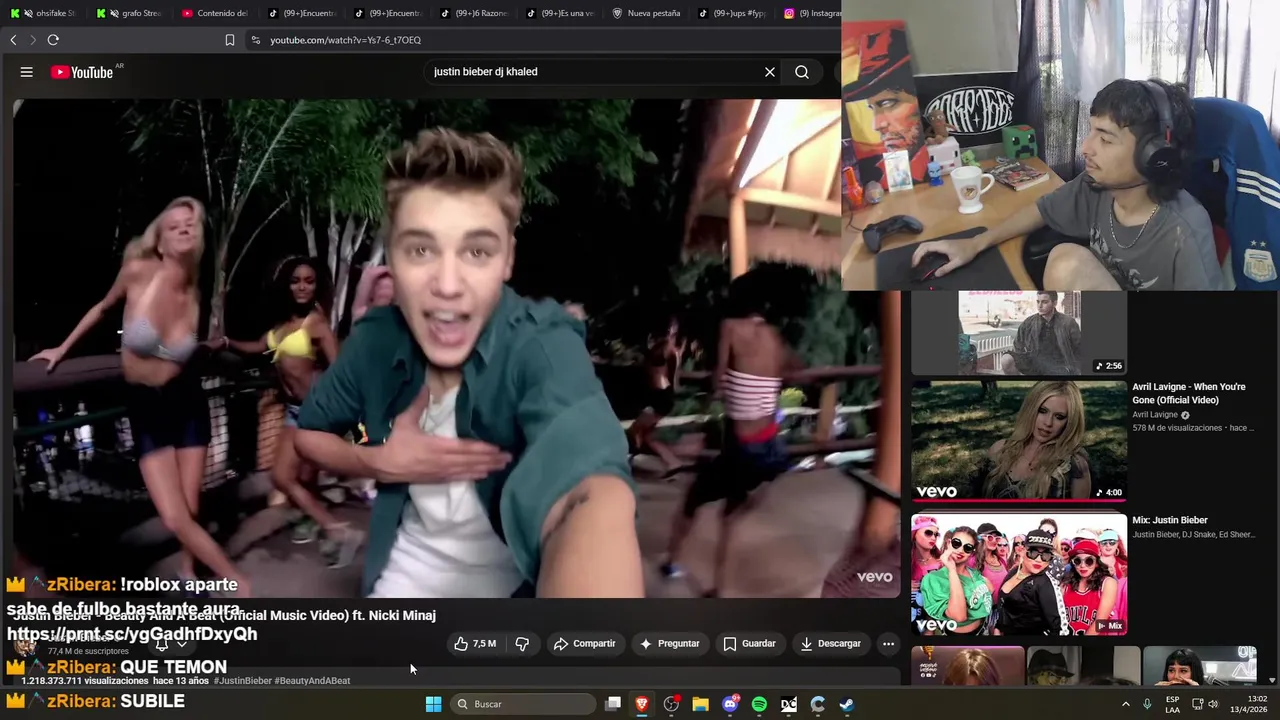The height and width of the screenshot is (720, 1280).
Task: Expand the subscription options chevron
Action: coord(182,644)
